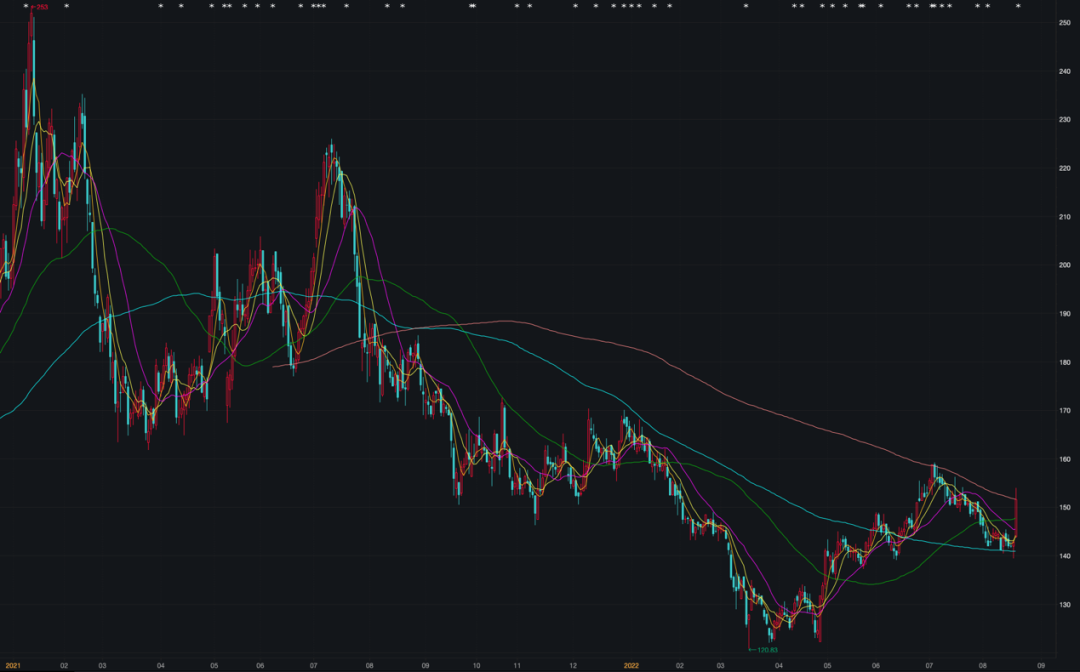
Task: Click the asterisk marker left of the 253 label
Action: [x=27, y=7]
